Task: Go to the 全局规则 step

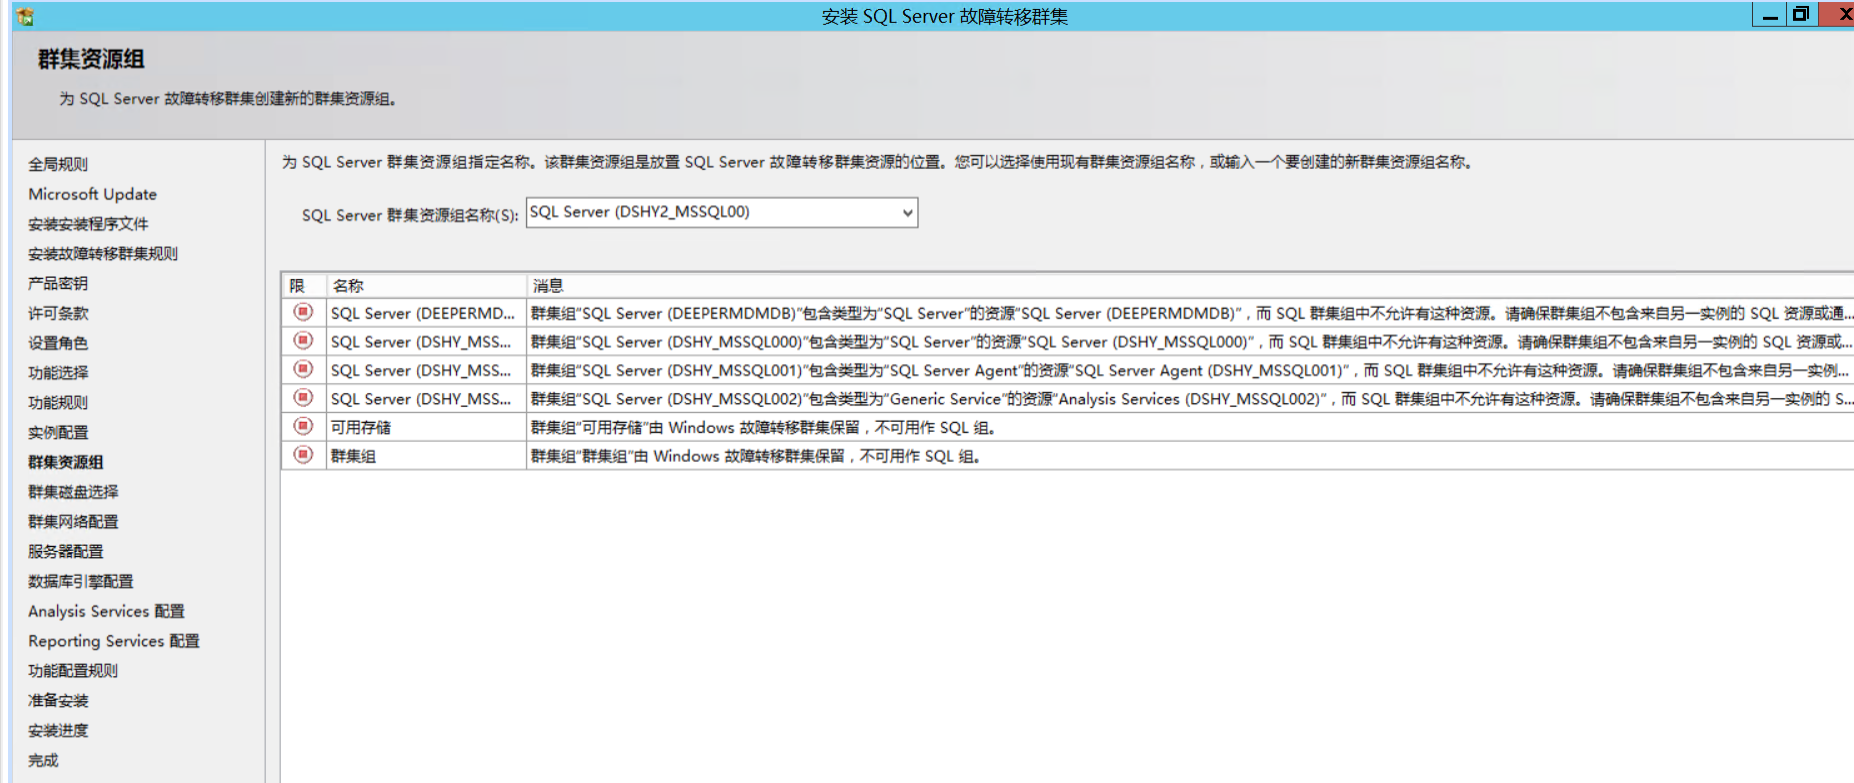Action: [x=58, y=164]
